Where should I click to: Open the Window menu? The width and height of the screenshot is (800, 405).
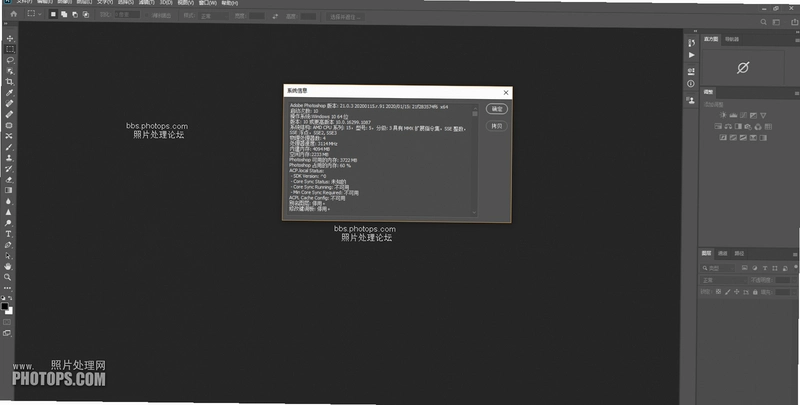(207, 3)
